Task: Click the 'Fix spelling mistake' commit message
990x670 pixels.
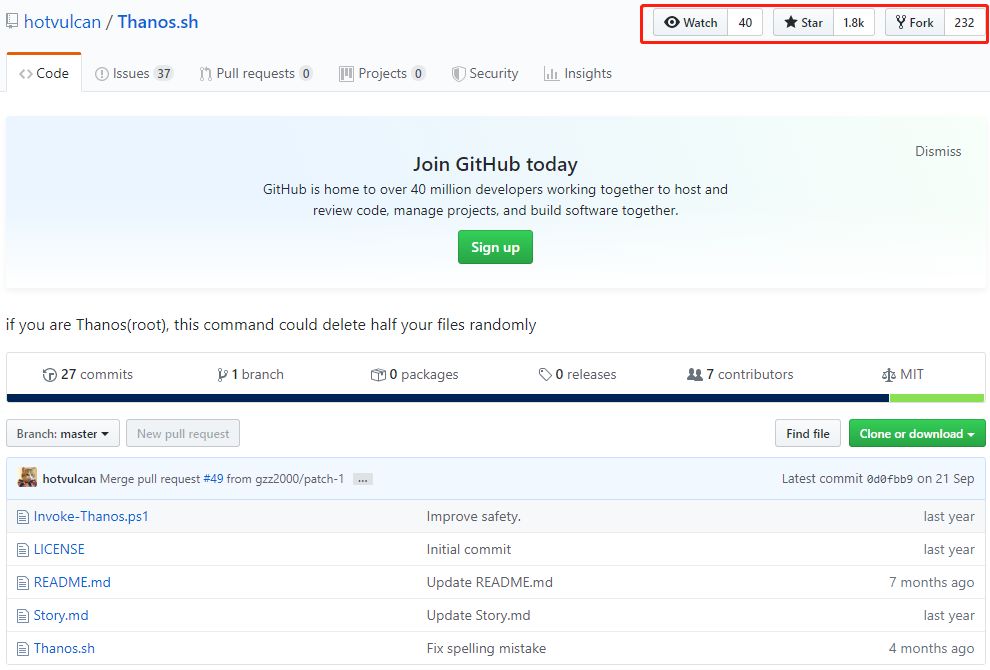Action: (486, 648)
